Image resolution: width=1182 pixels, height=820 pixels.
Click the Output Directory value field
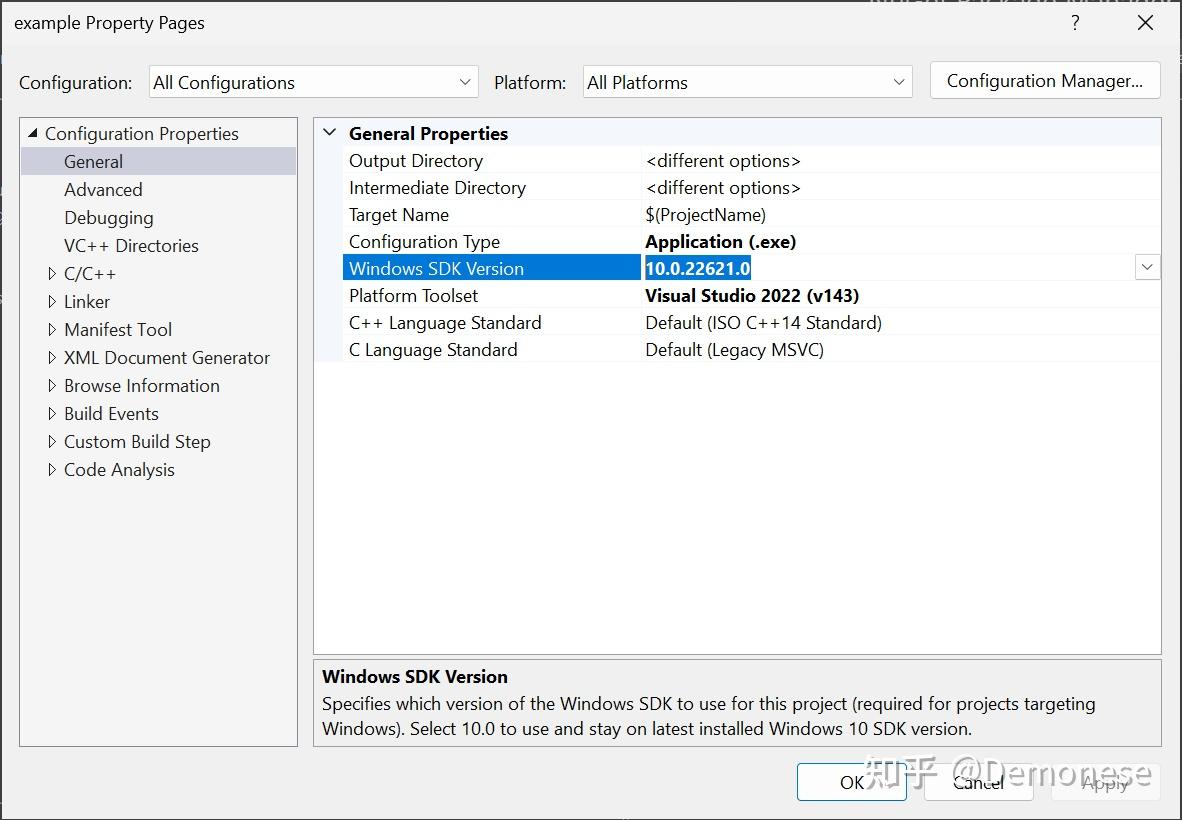click(x=723, y=161)
